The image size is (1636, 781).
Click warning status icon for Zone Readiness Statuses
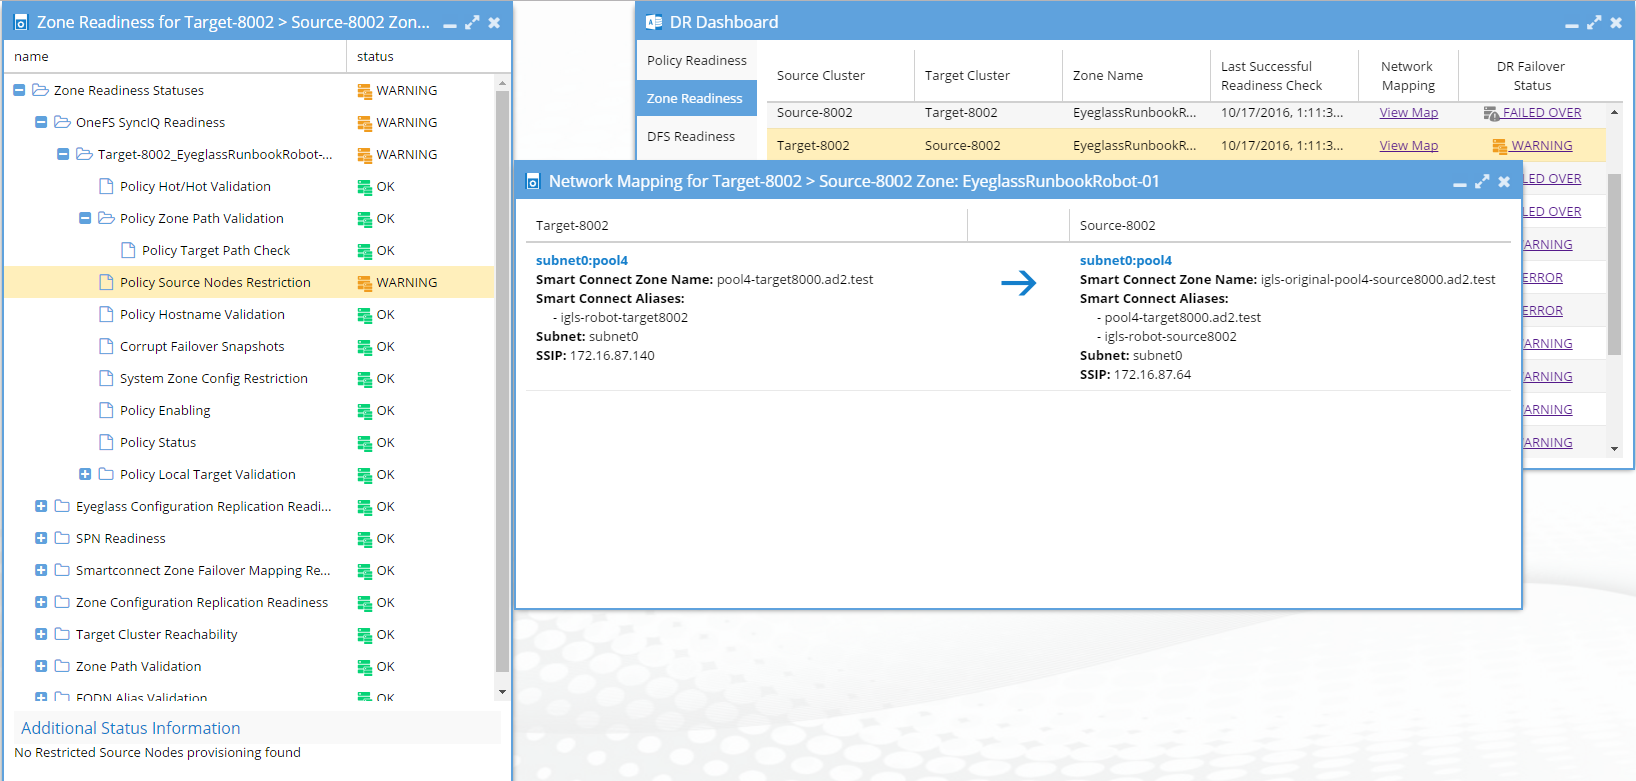[x=365, y=91]
